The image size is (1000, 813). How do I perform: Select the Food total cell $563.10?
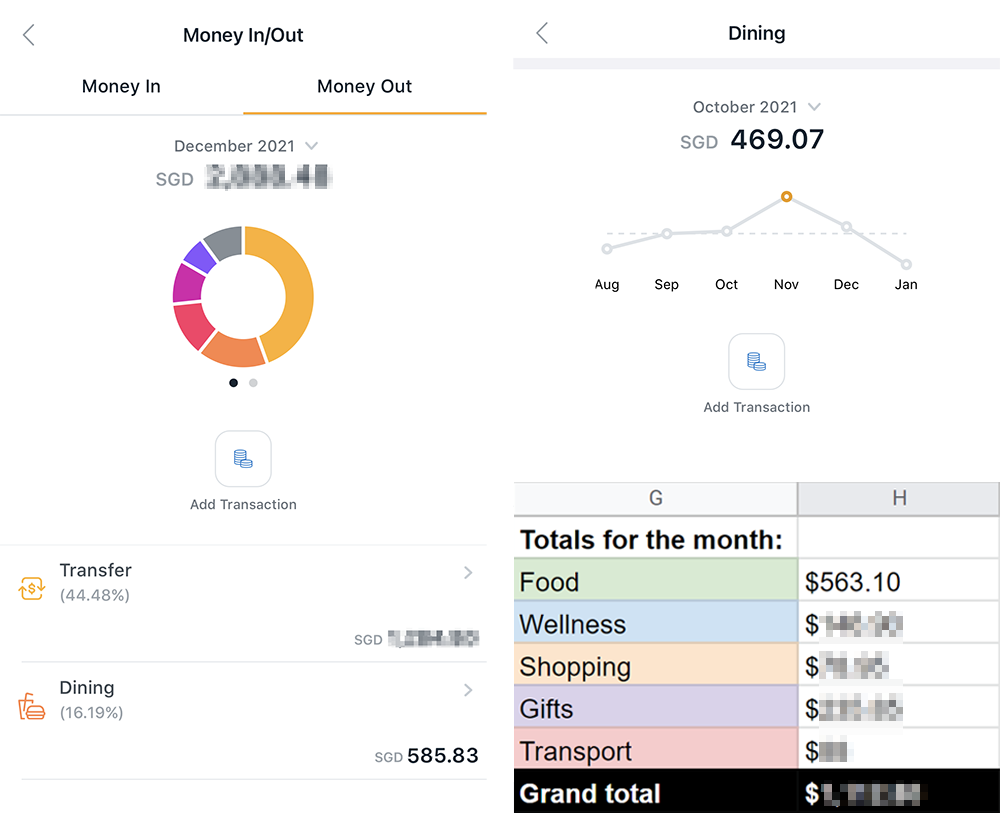tap(898, 581)
